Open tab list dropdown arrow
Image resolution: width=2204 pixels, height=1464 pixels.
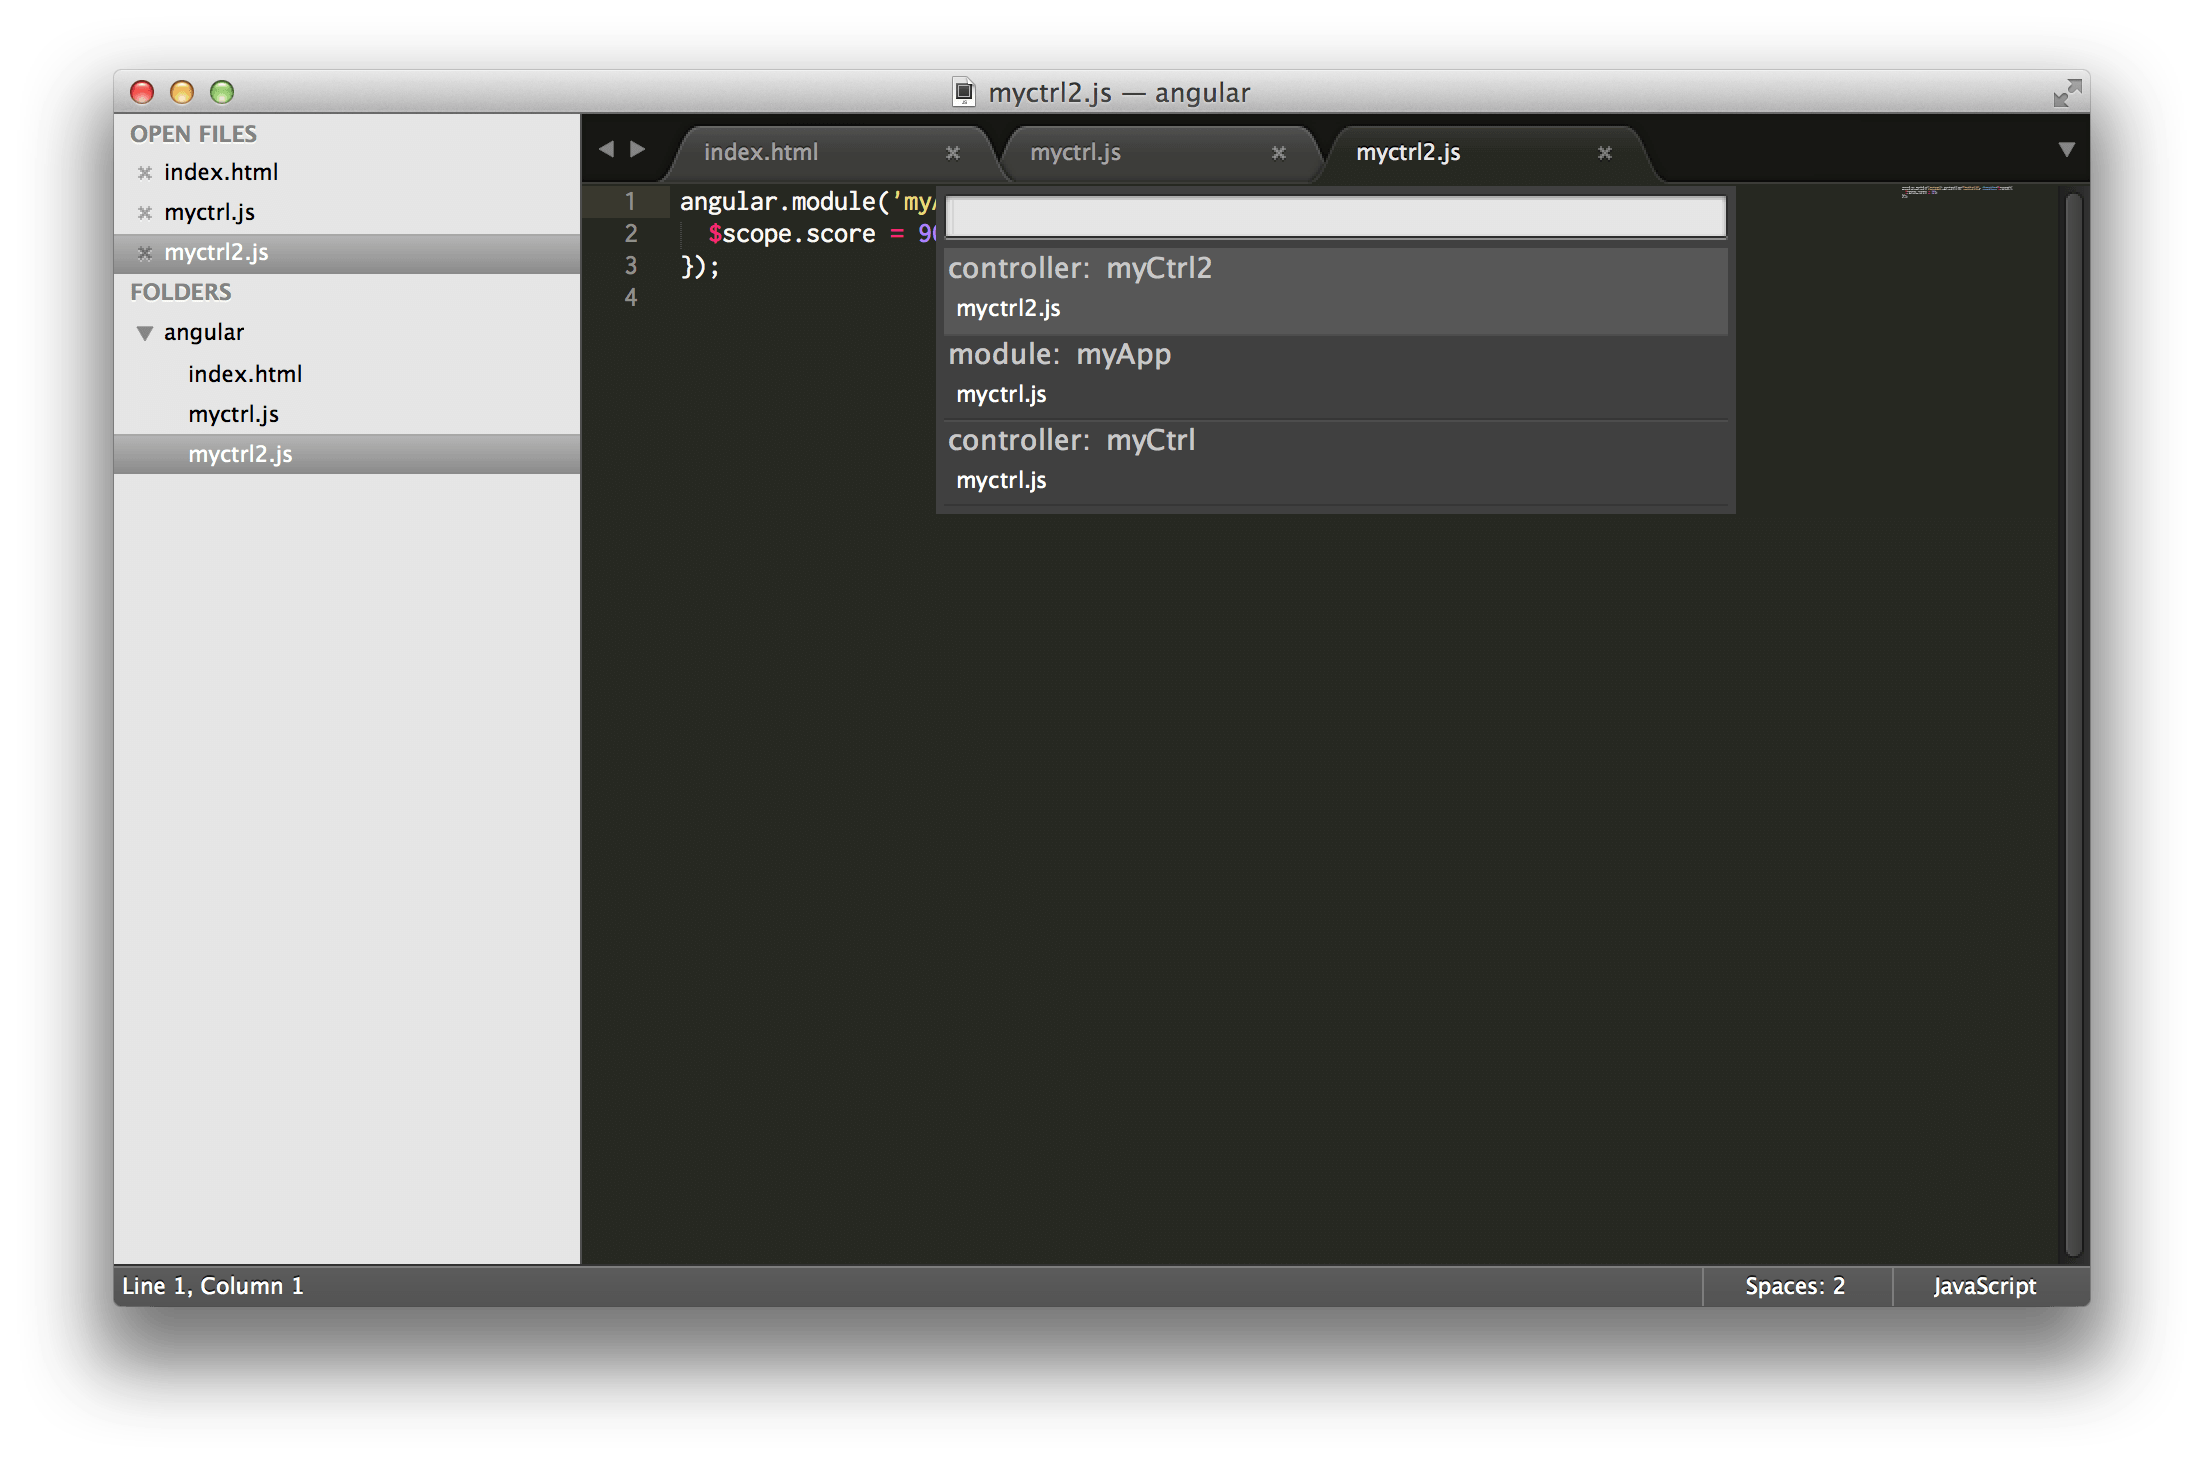click(x=2066, y=150)
